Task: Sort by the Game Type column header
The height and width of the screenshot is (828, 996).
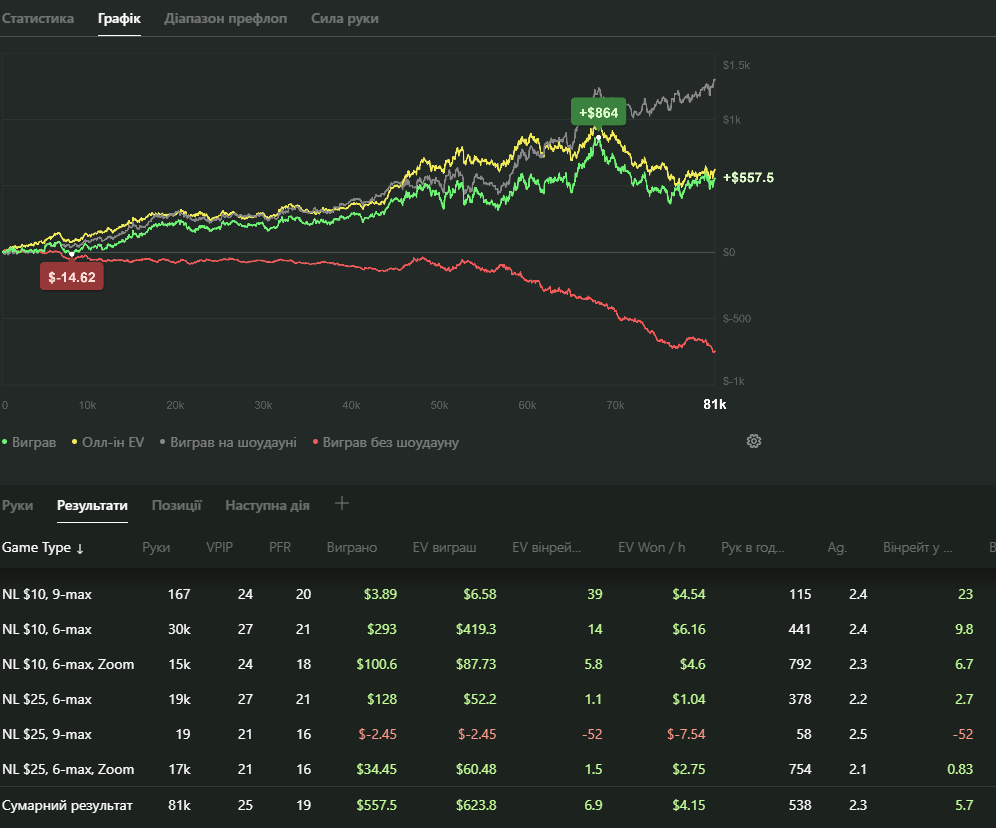Action: pyautogui.click(x=43, y=548)
